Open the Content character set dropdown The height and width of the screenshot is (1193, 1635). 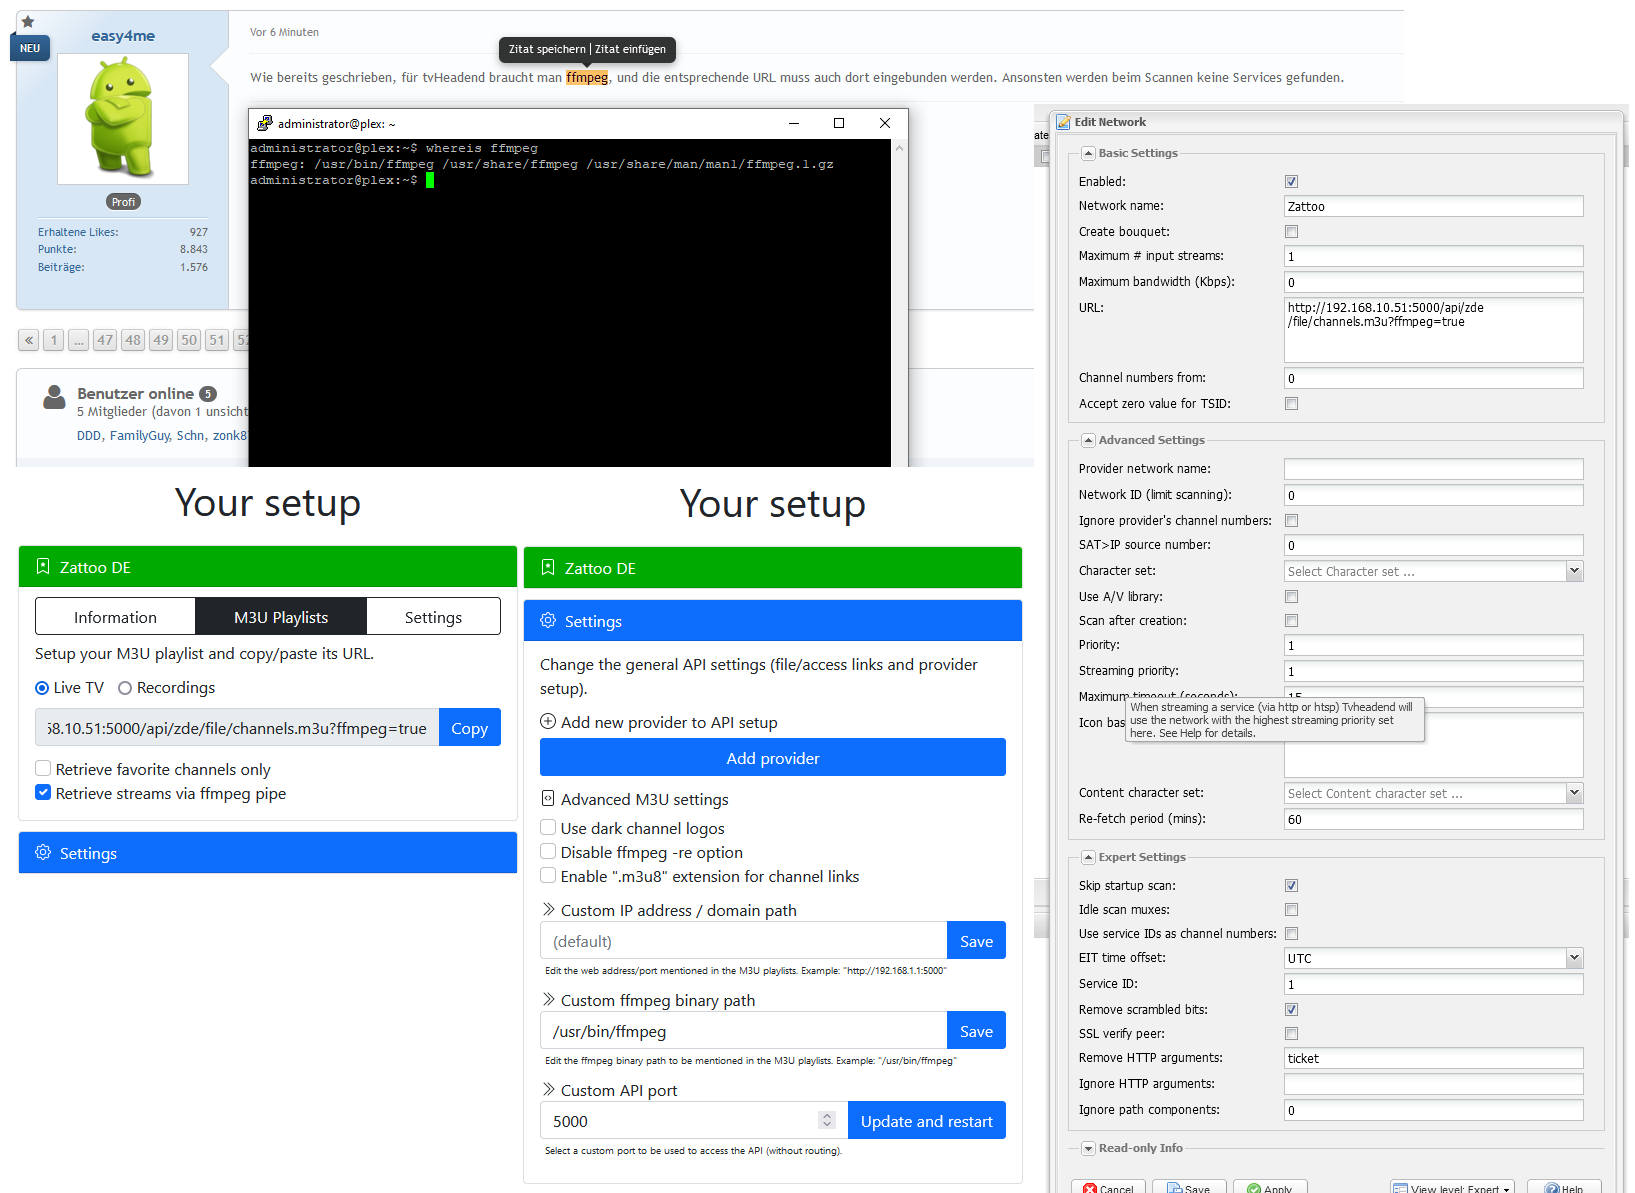click(1574, 793)
